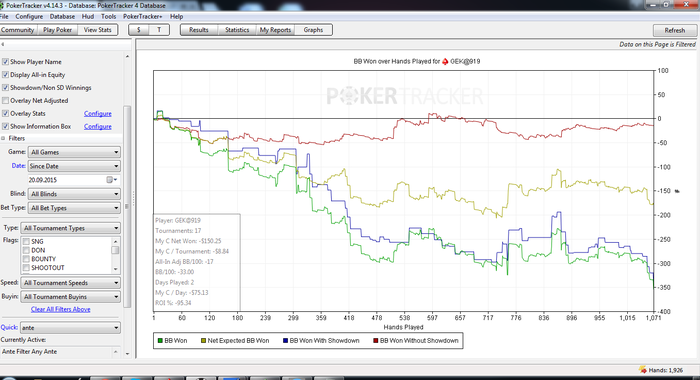Open Configure link for Overlay Stats

tap(98, 113)
